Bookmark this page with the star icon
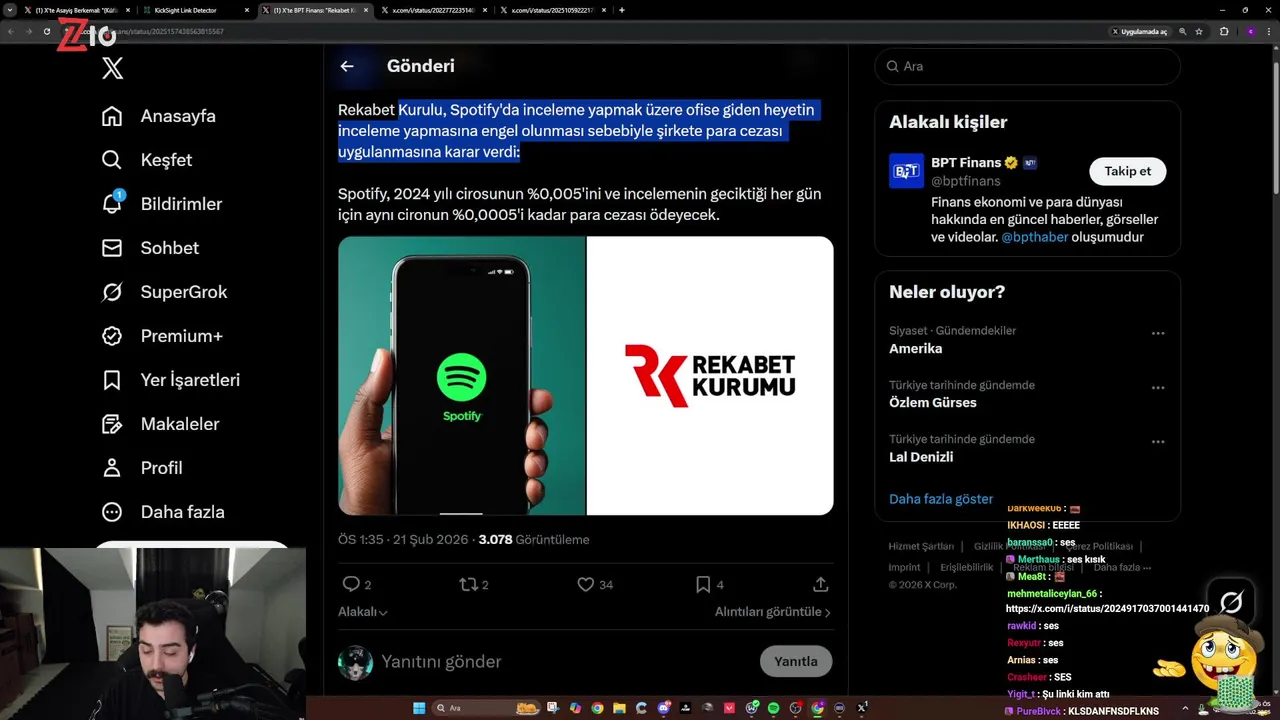Image resolution: width=1280 pixels, height=720 pixels. coord(1198,32)
